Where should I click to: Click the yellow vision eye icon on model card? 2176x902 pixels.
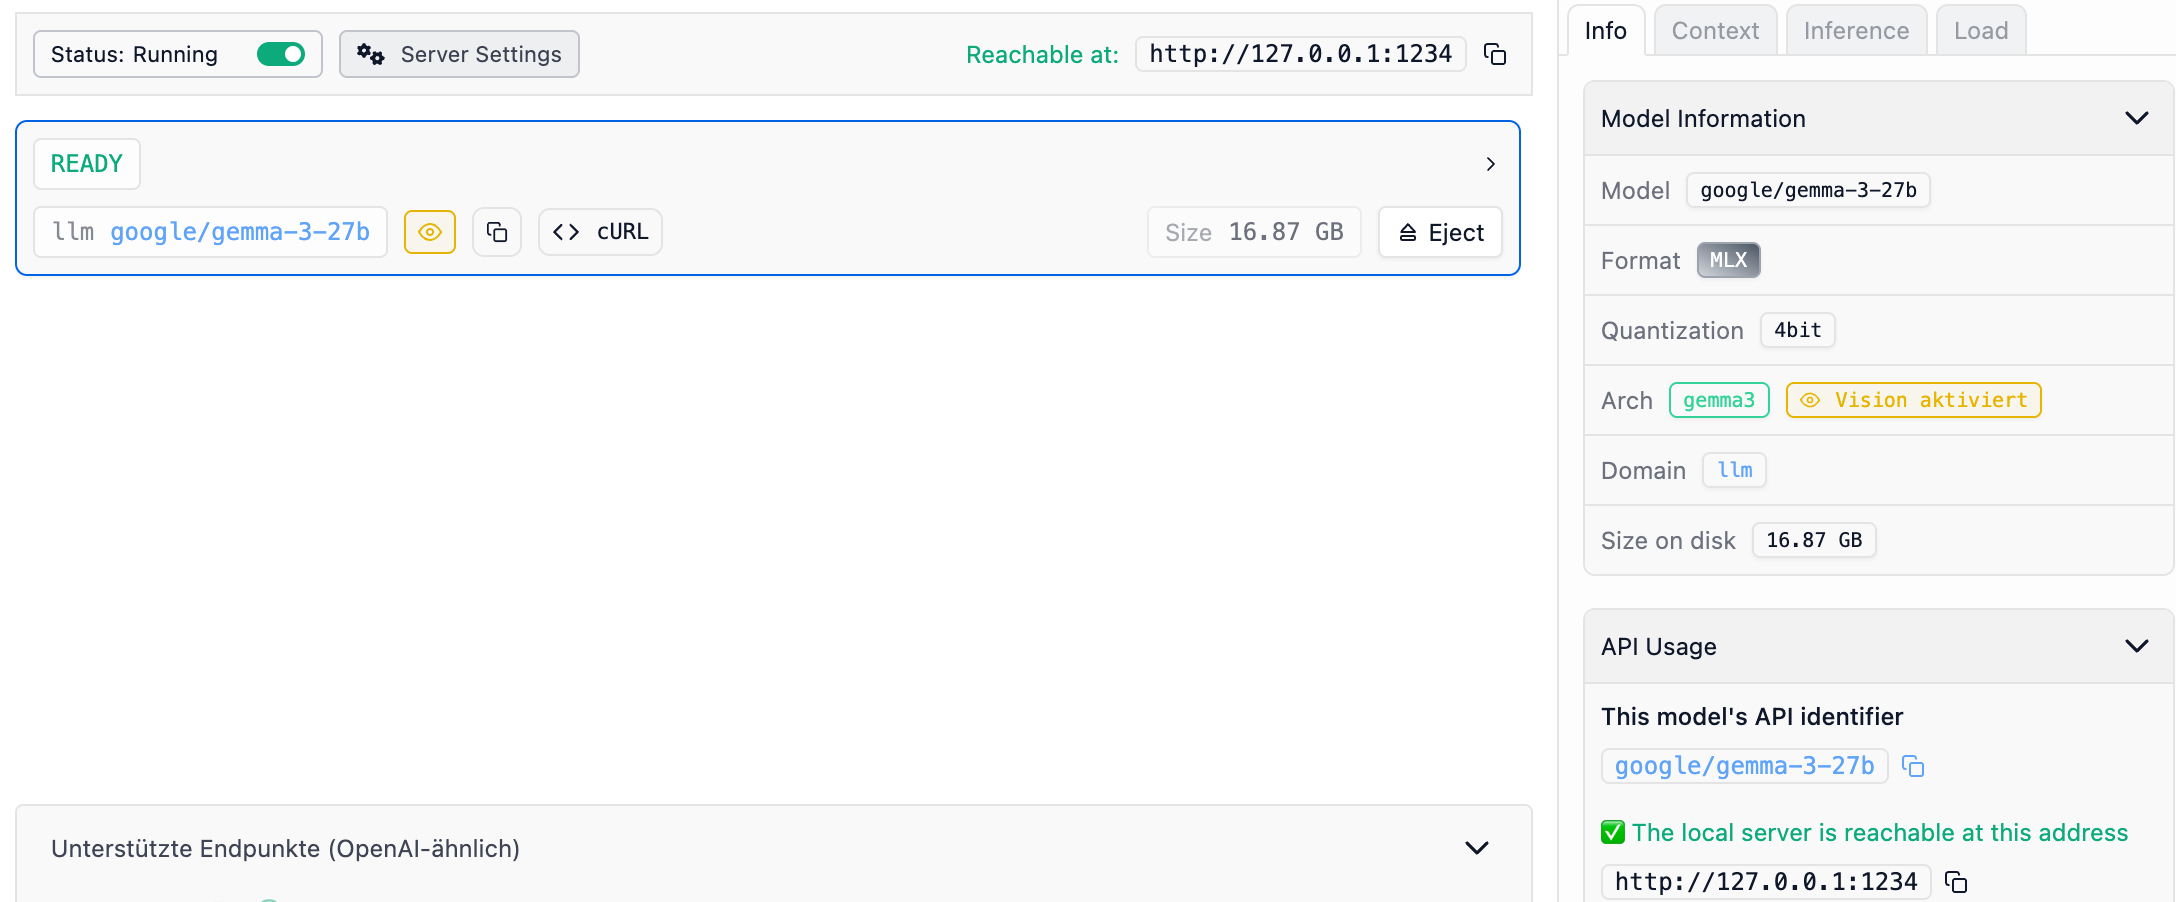pos(430,232)
